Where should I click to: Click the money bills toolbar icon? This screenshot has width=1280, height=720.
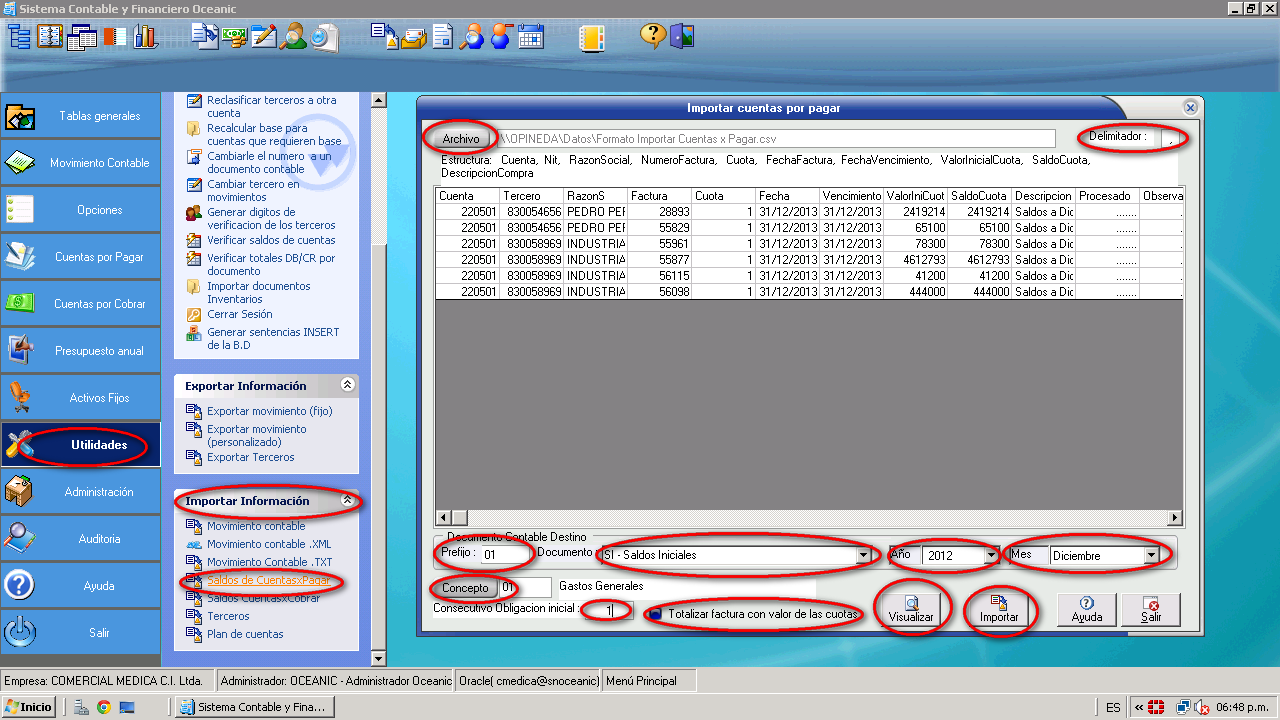[x=235, y=37]
